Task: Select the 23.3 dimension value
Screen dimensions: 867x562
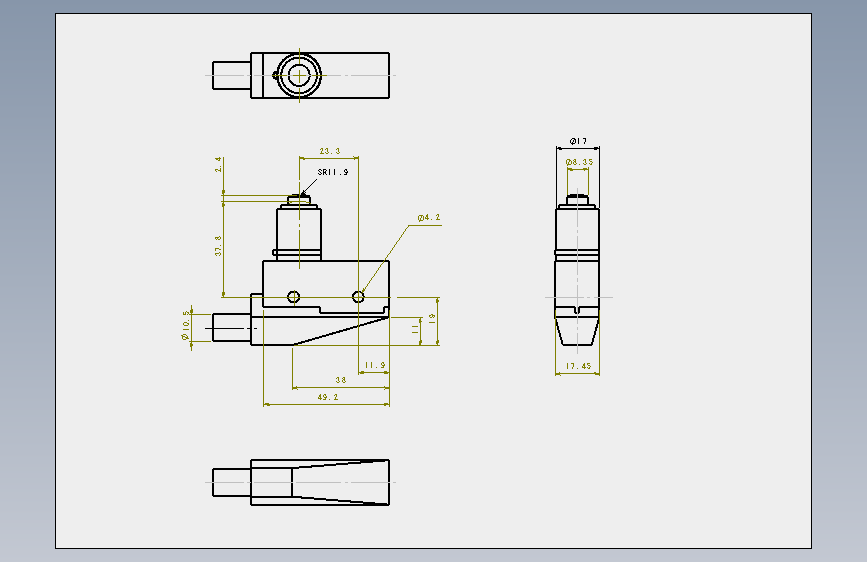Action: 330,151
